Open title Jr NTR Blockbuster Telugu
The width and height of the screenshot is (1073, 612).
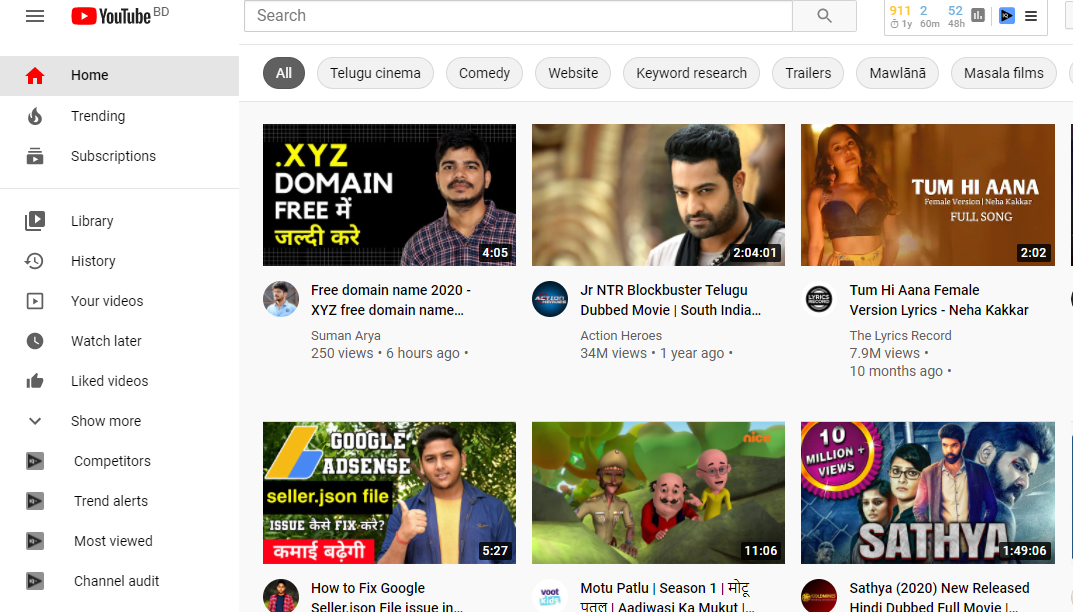[670, 300]
